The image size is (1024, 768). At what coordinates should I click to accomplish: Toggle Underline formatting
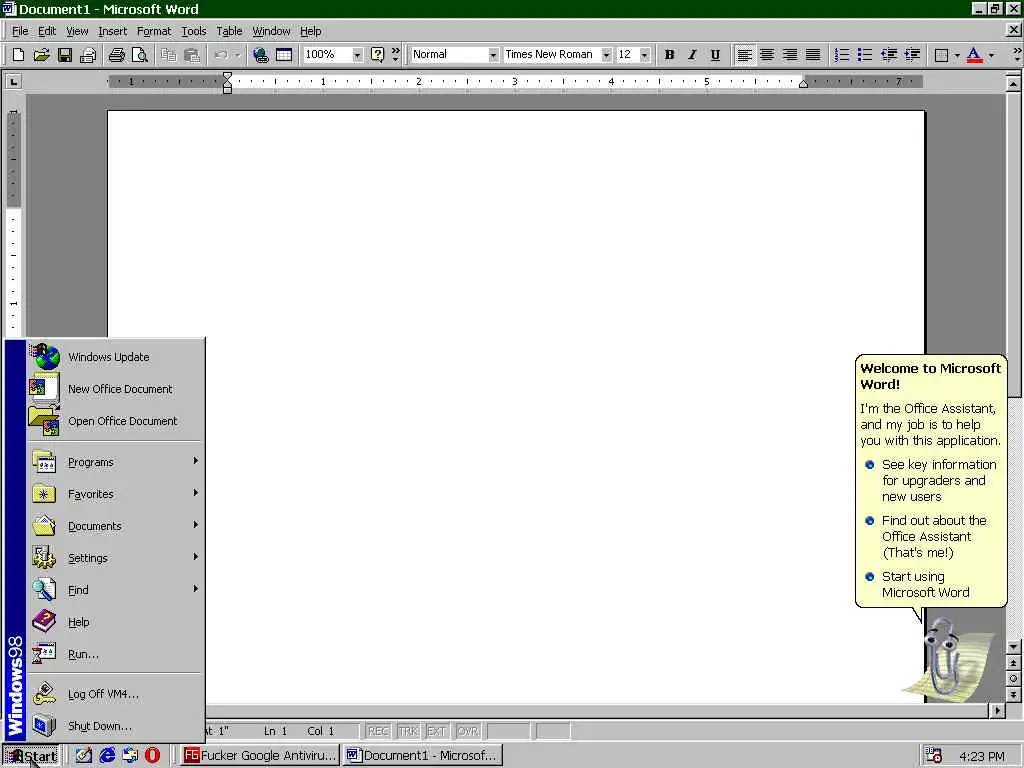pos(715,55)
